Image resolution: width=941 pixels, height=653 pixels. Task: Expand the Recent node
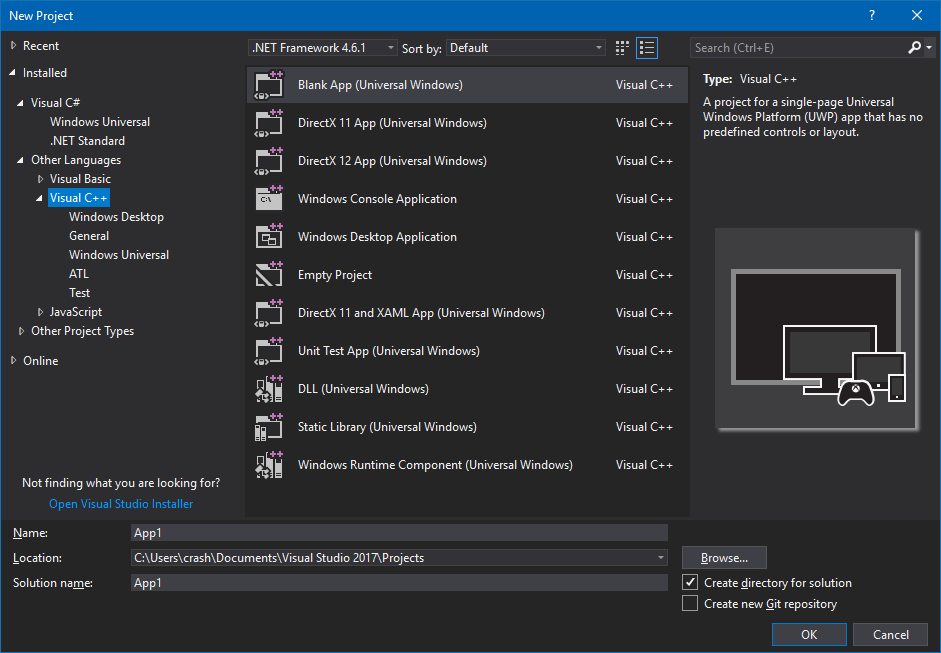(13, 46)
